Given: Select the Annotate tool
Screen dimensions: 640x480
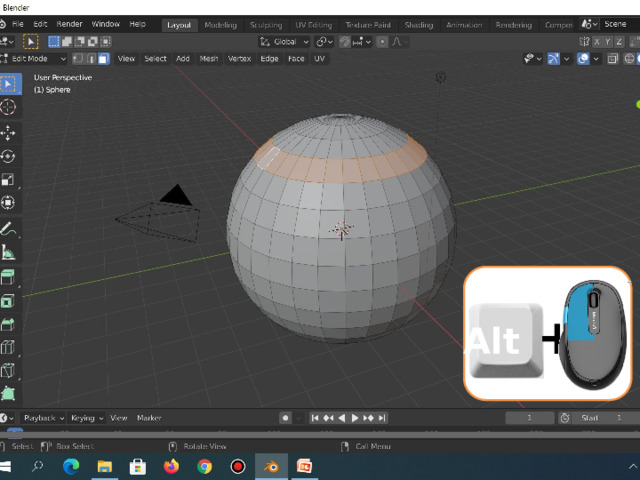Looking at the screenshot, I should [x=8, y=229].
